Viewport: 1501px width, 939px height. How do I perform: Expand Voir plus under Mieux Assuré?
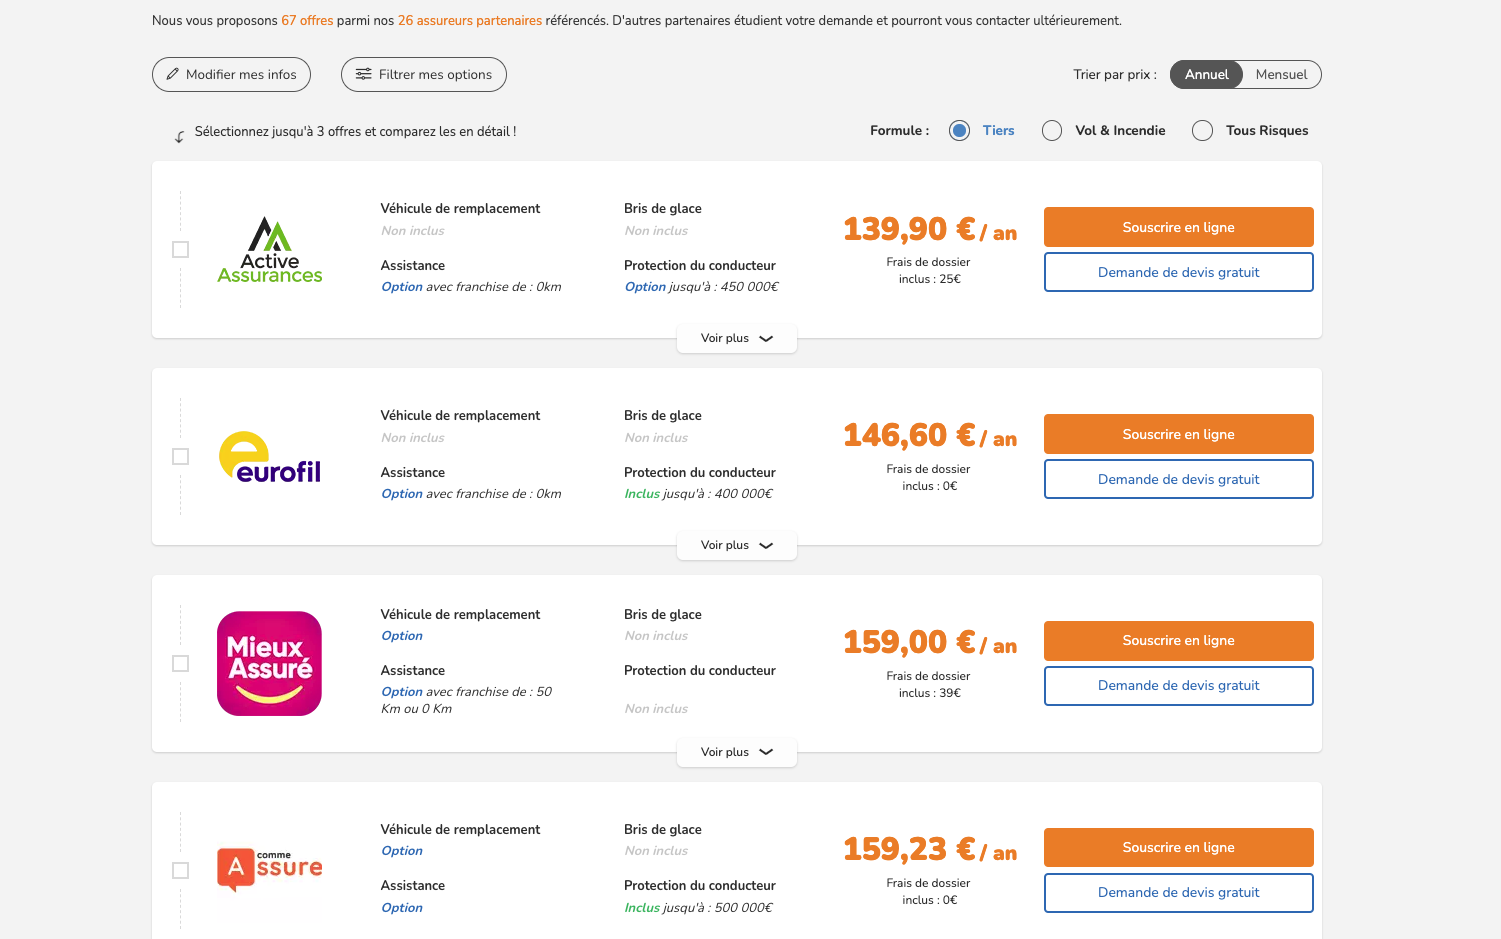click(x=736, y=751)
